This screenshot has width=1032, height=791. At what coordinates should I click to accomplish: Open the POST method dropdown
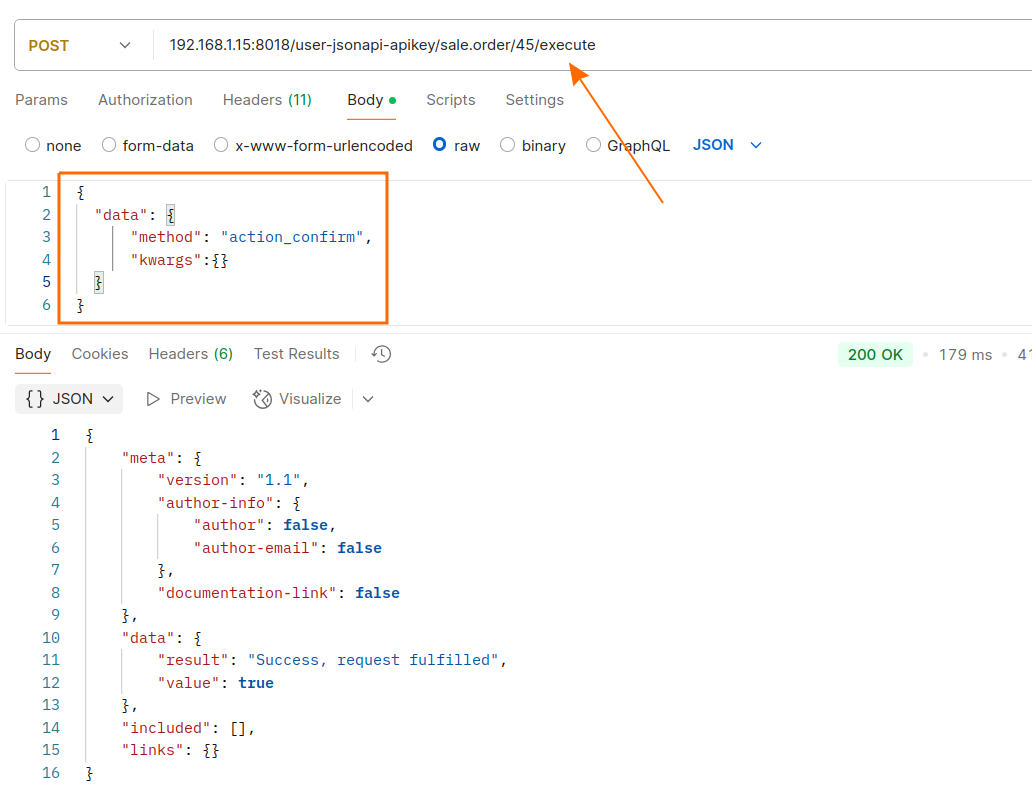80,45
